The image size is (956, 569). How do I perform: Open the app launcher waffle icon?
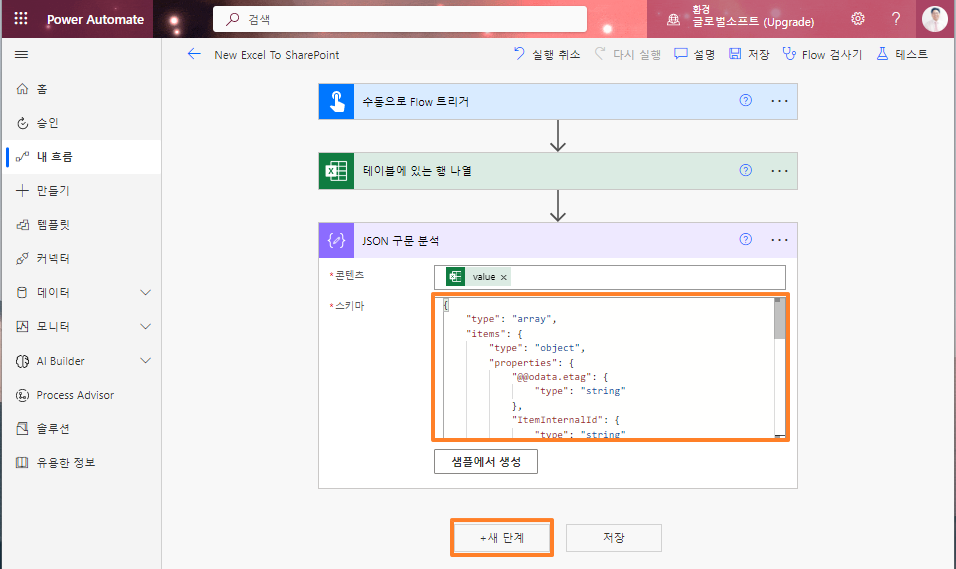click(21, 19)
